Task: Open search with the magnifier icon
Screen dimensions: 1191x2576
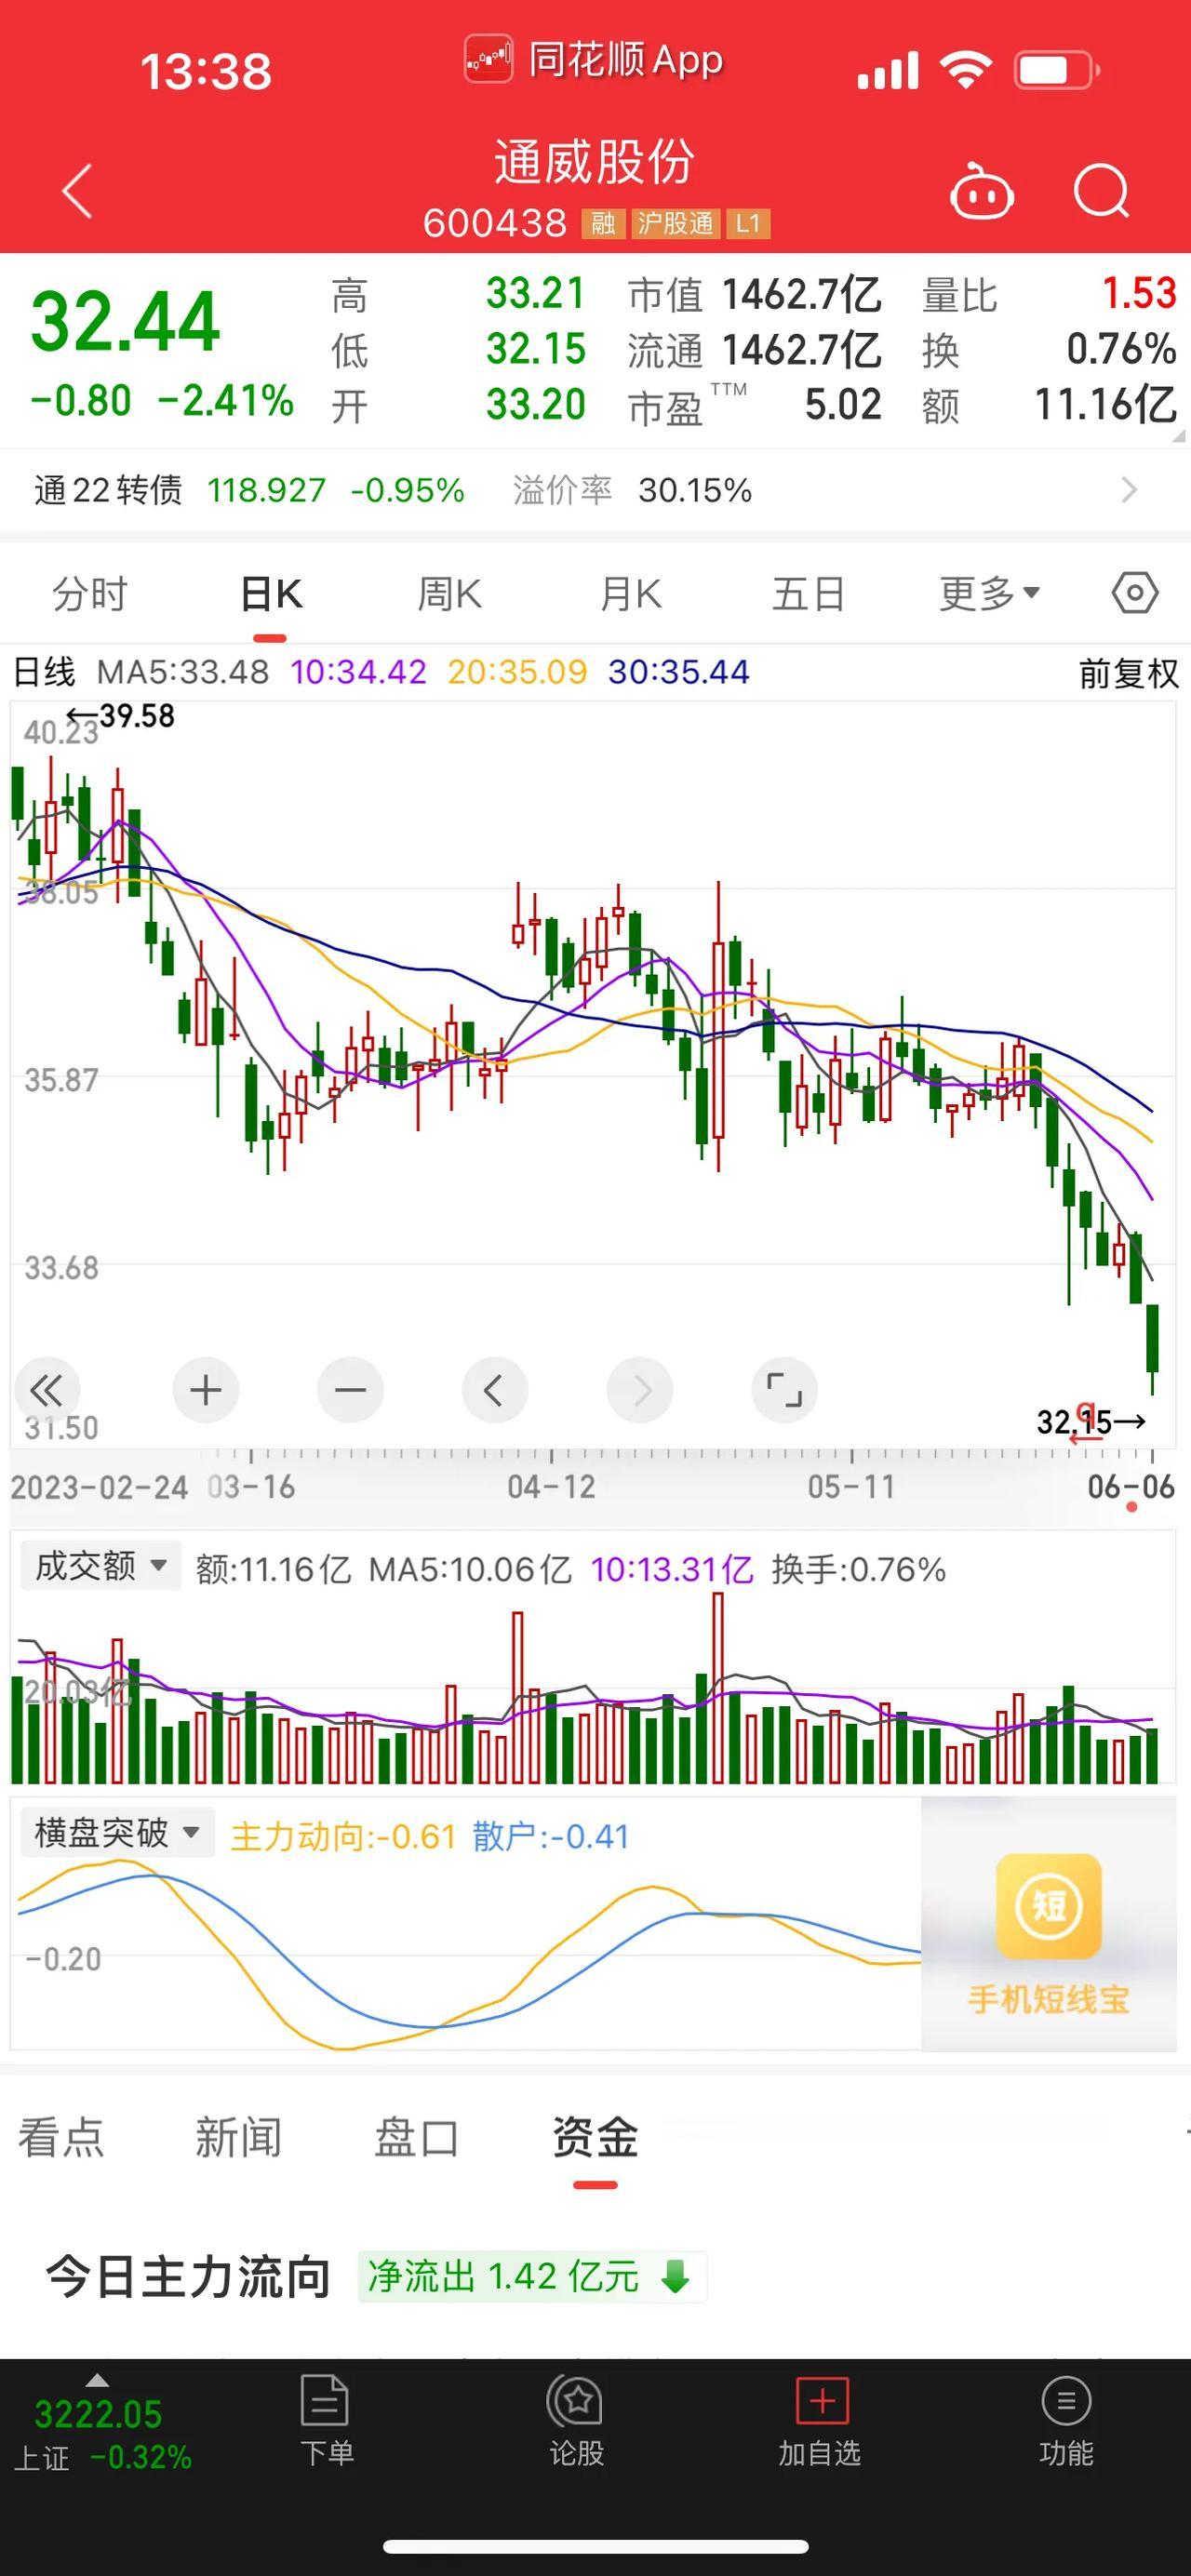Action: click(x=1101, y=190)
